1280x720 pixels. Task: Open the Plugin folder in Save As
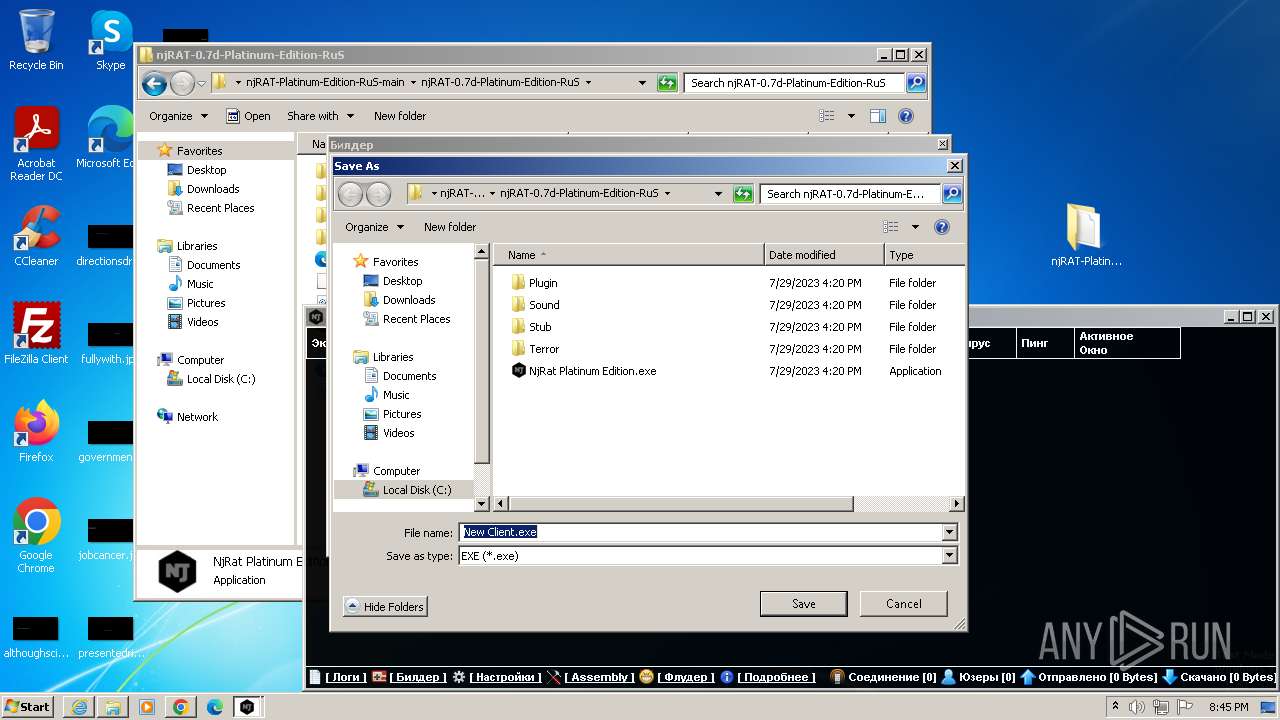pyautogui.click(x=543, y=283)
